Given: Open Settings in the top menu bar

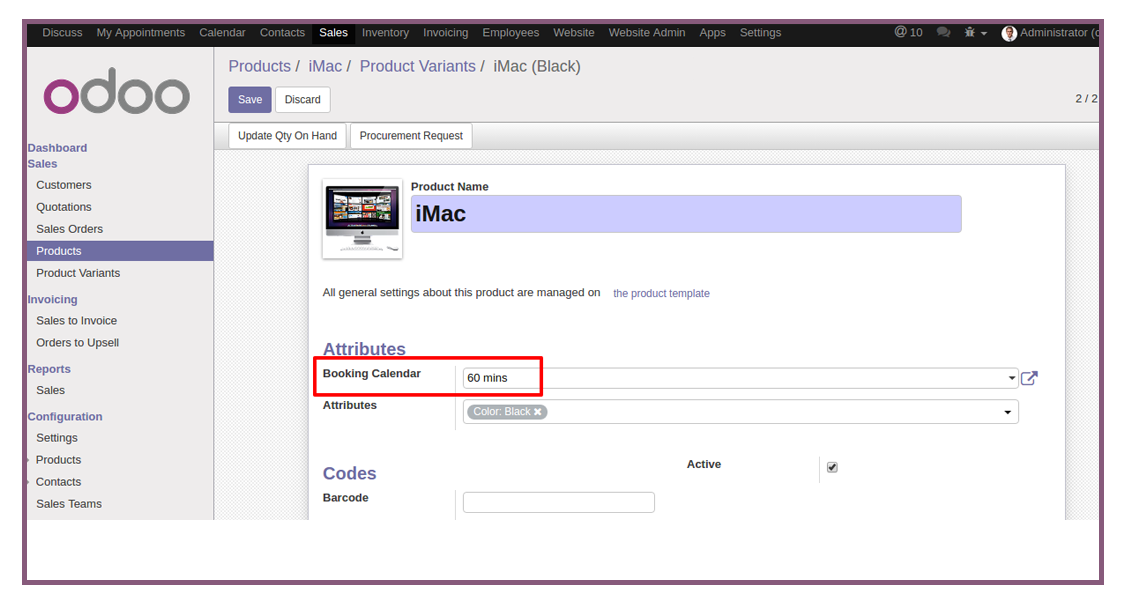Looking at the screenshot, I should point(760,32).
